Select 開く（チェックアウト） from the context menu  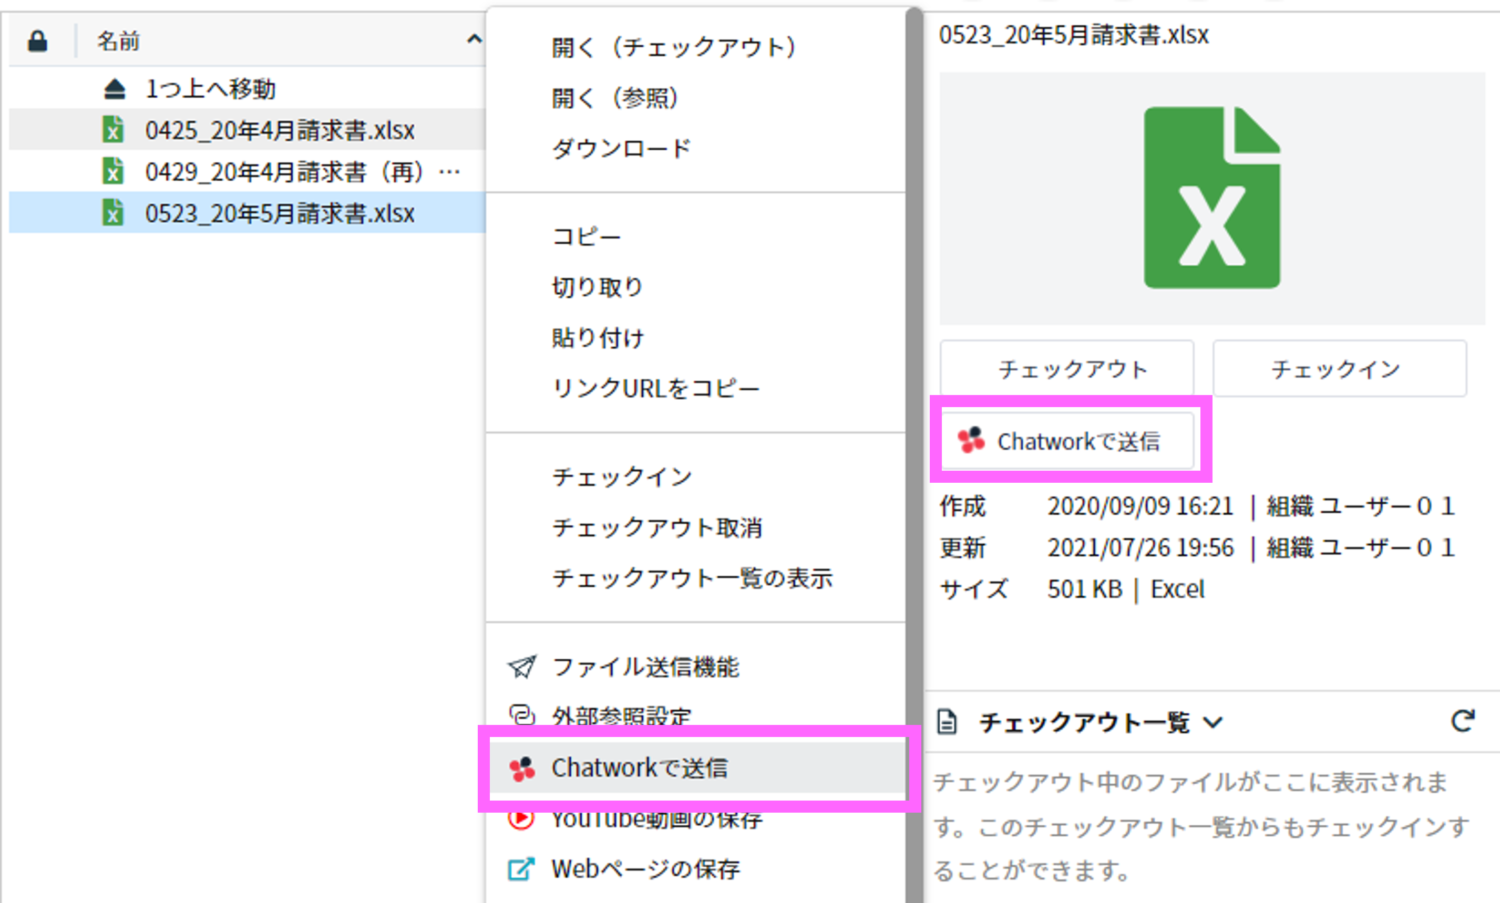pyautogui.click(x=675, y=47)
